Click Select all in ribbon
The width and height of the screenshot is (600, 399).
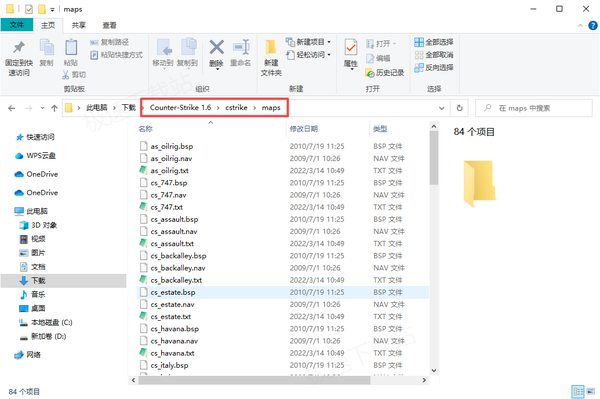click(434, 42)
